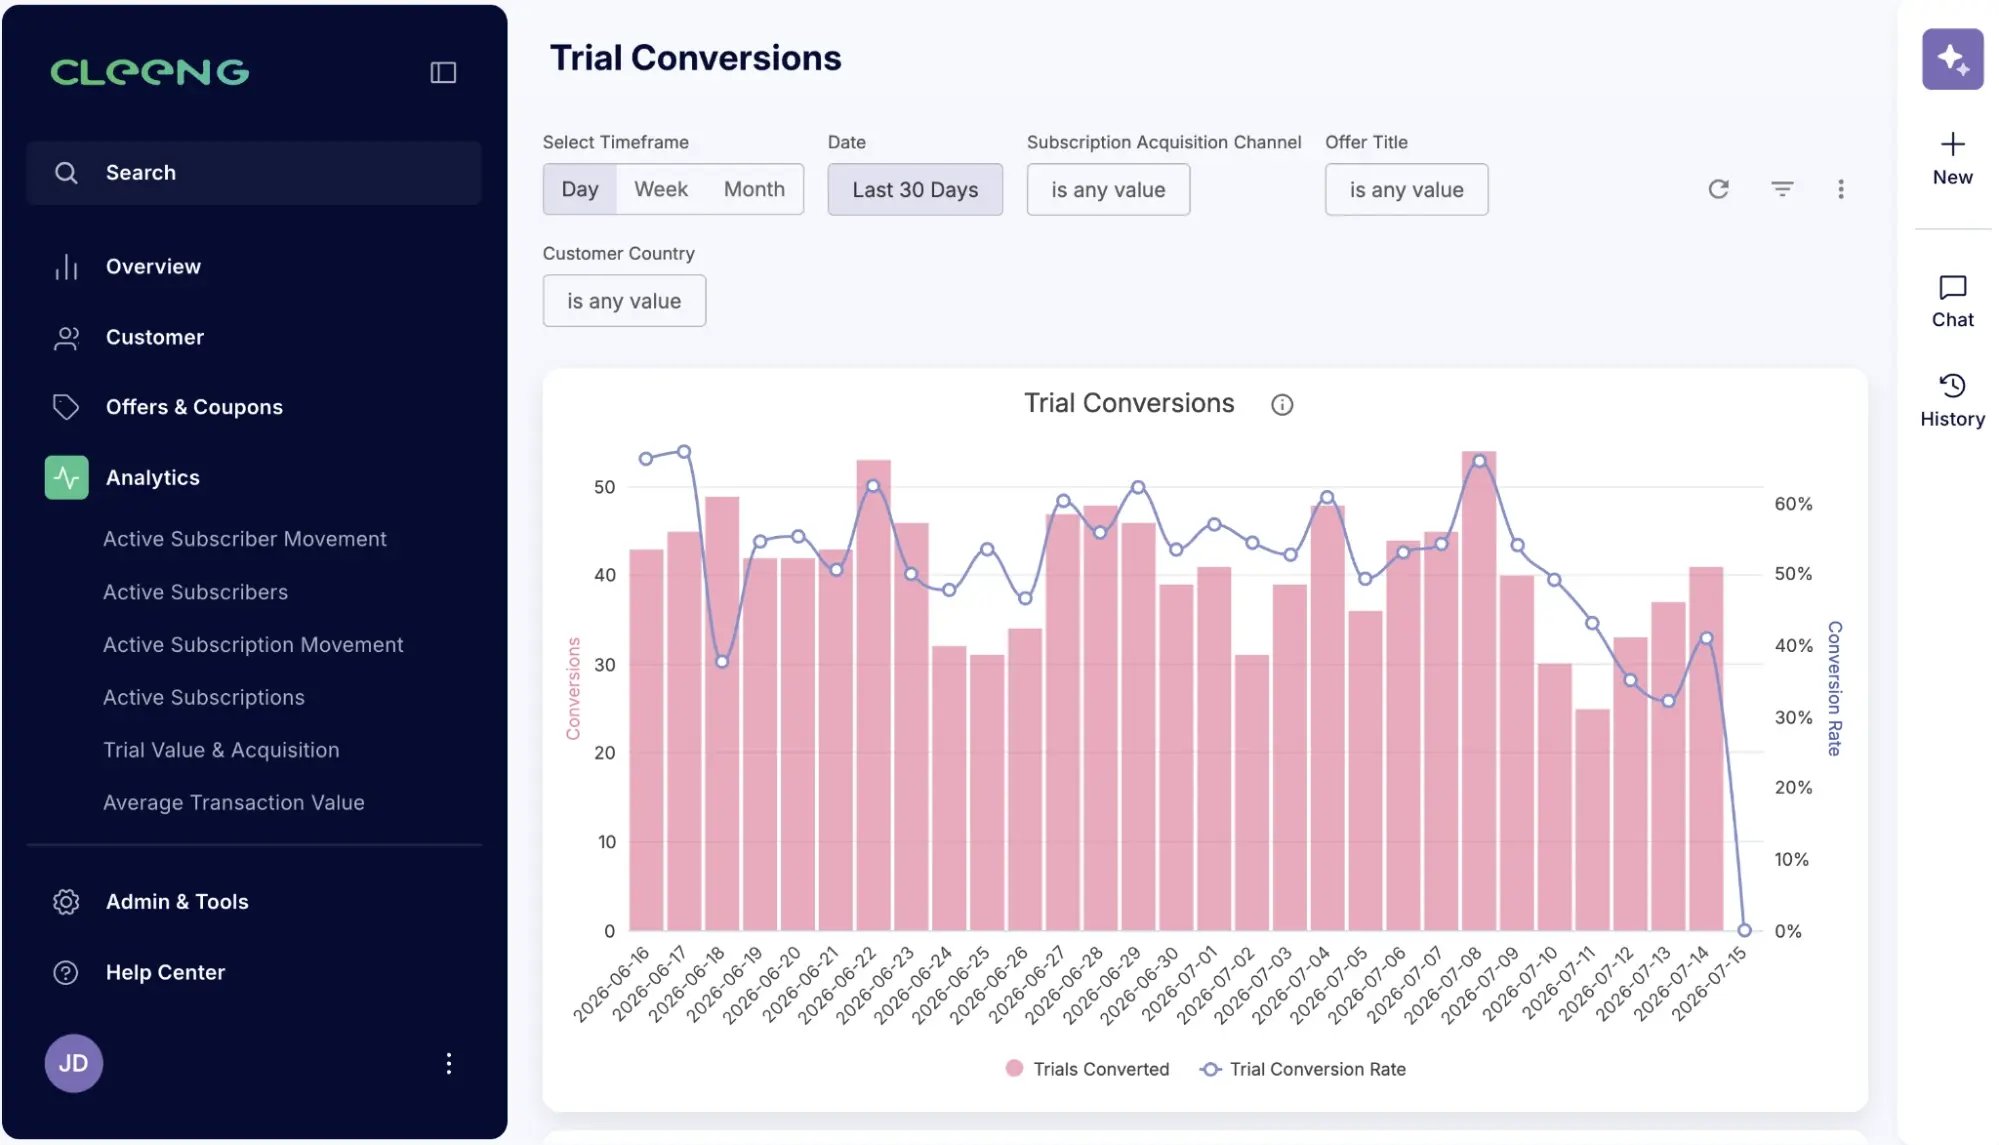Click the green Analytics pulse icon
This screenshot has height=1145, width=1999.
coord(66,478)
